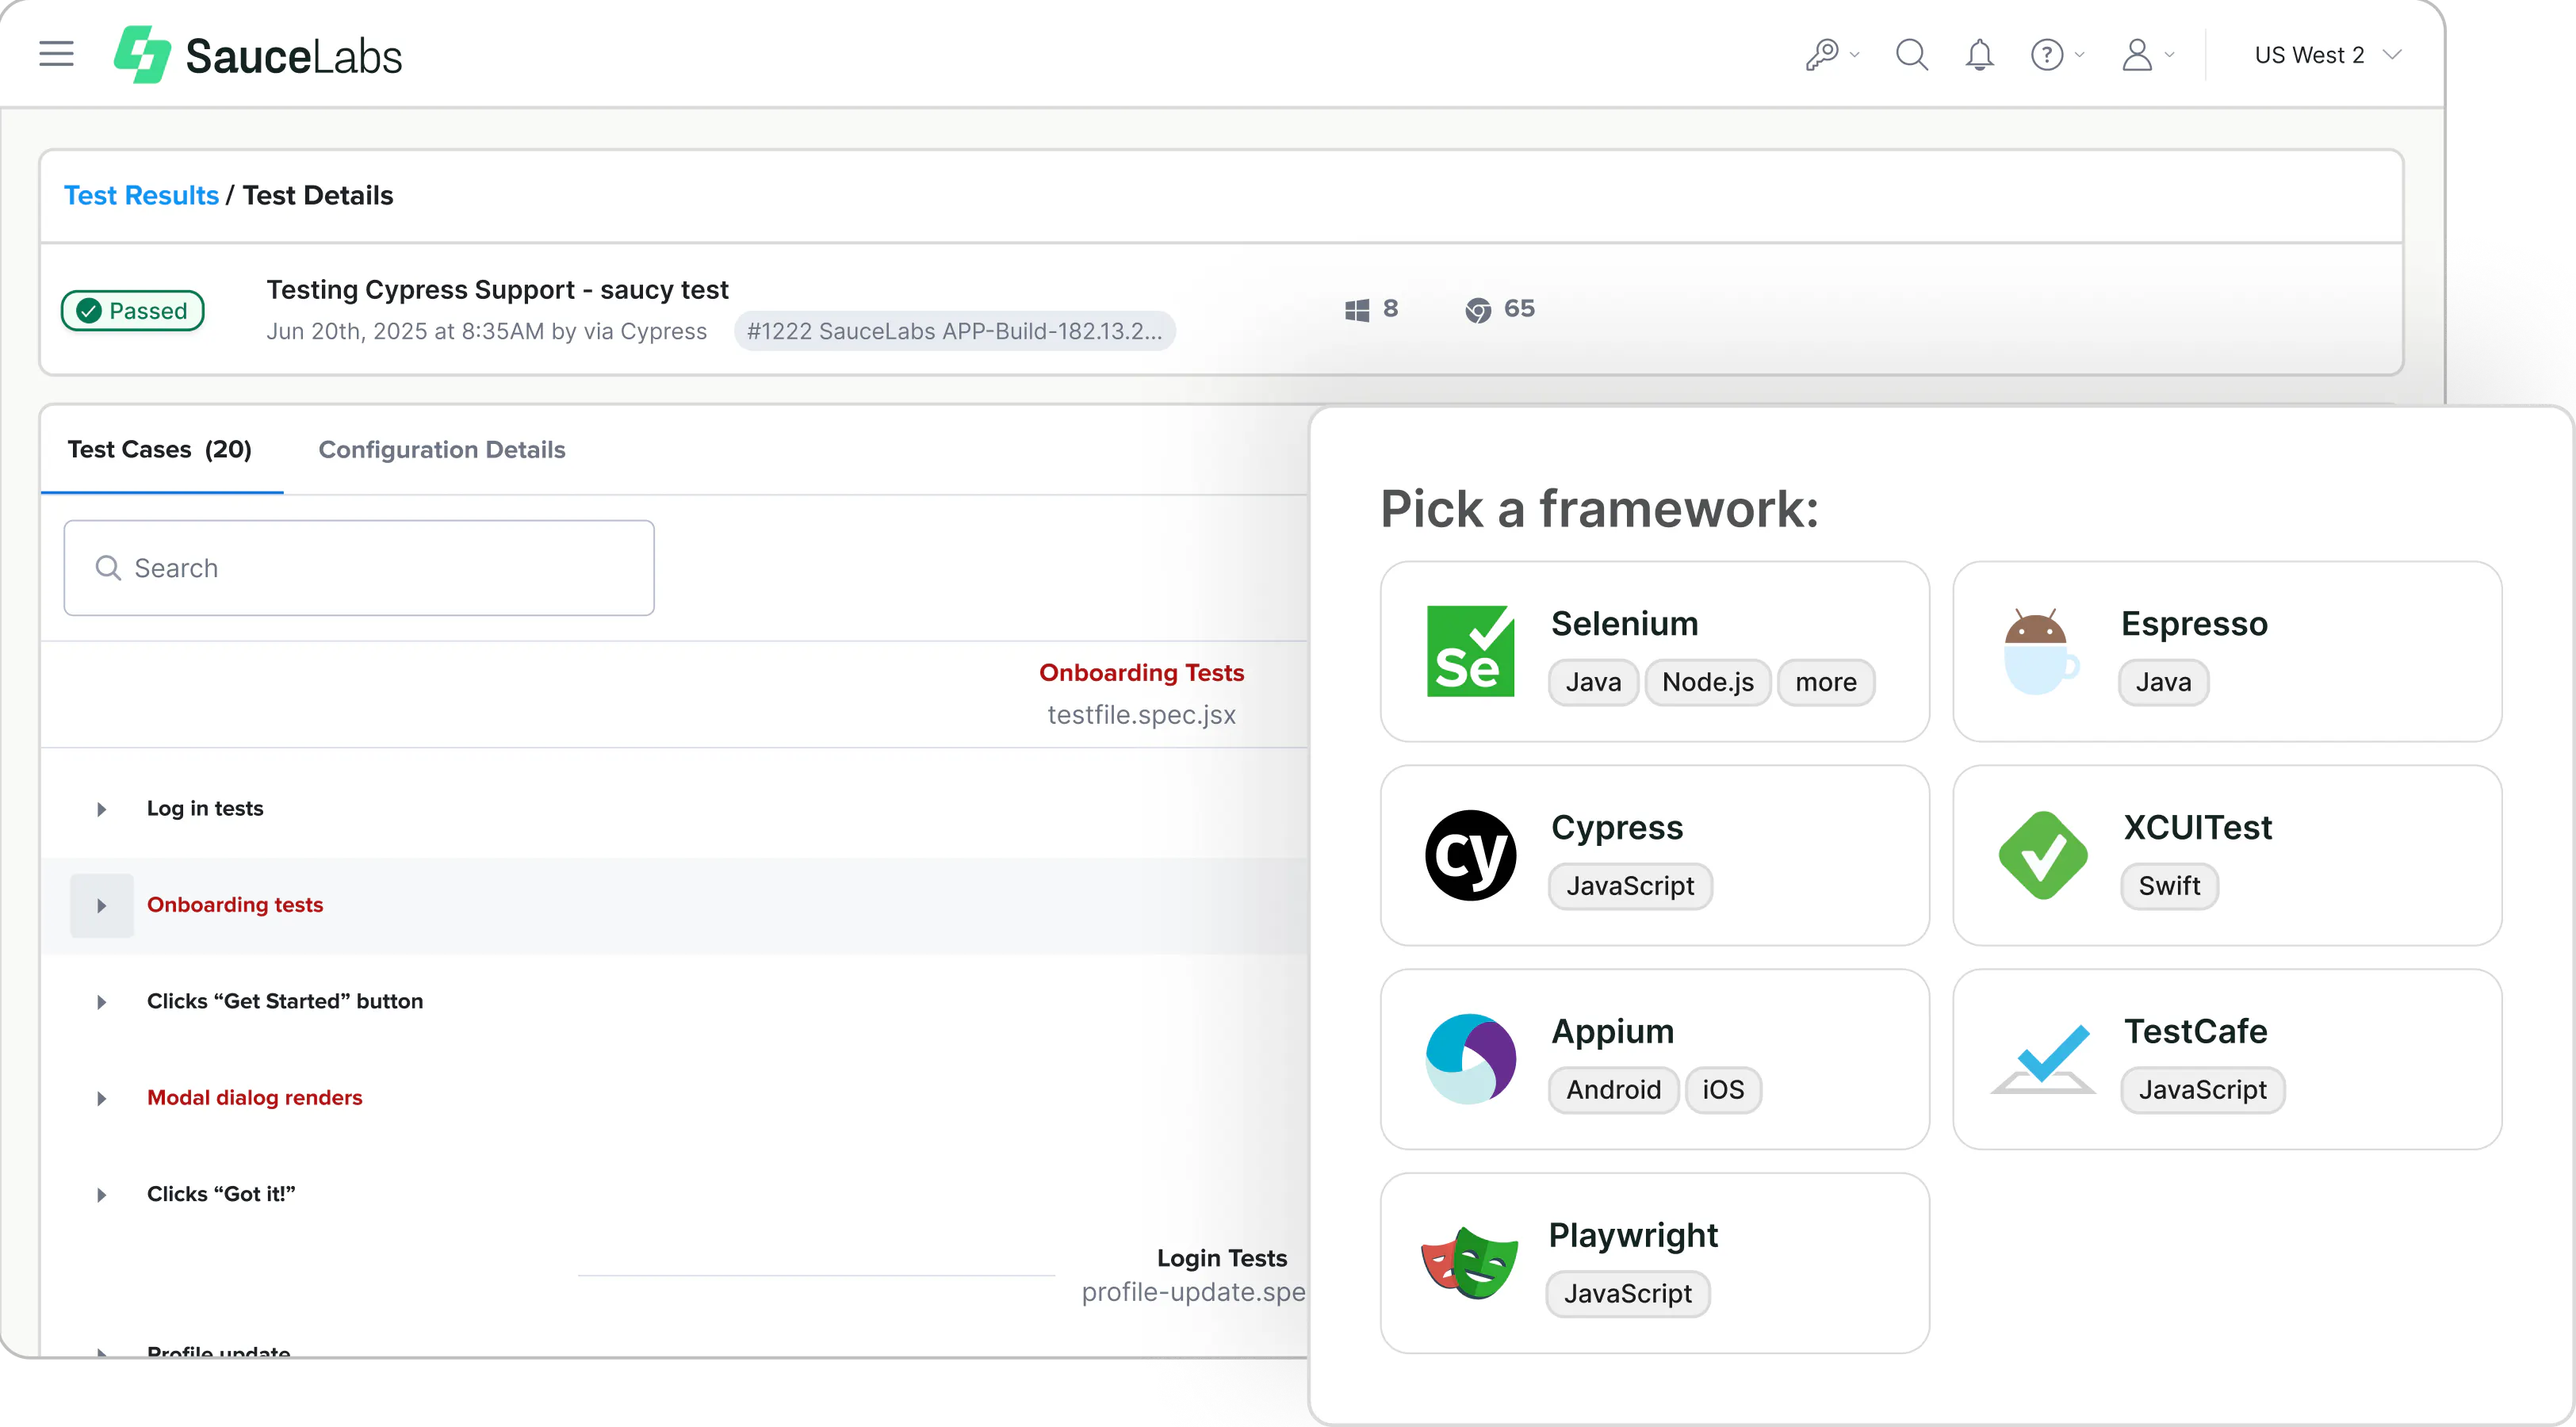Select the Log in tests item
This screenshot has width=2576, height=1427.
[x=205, y=808]
